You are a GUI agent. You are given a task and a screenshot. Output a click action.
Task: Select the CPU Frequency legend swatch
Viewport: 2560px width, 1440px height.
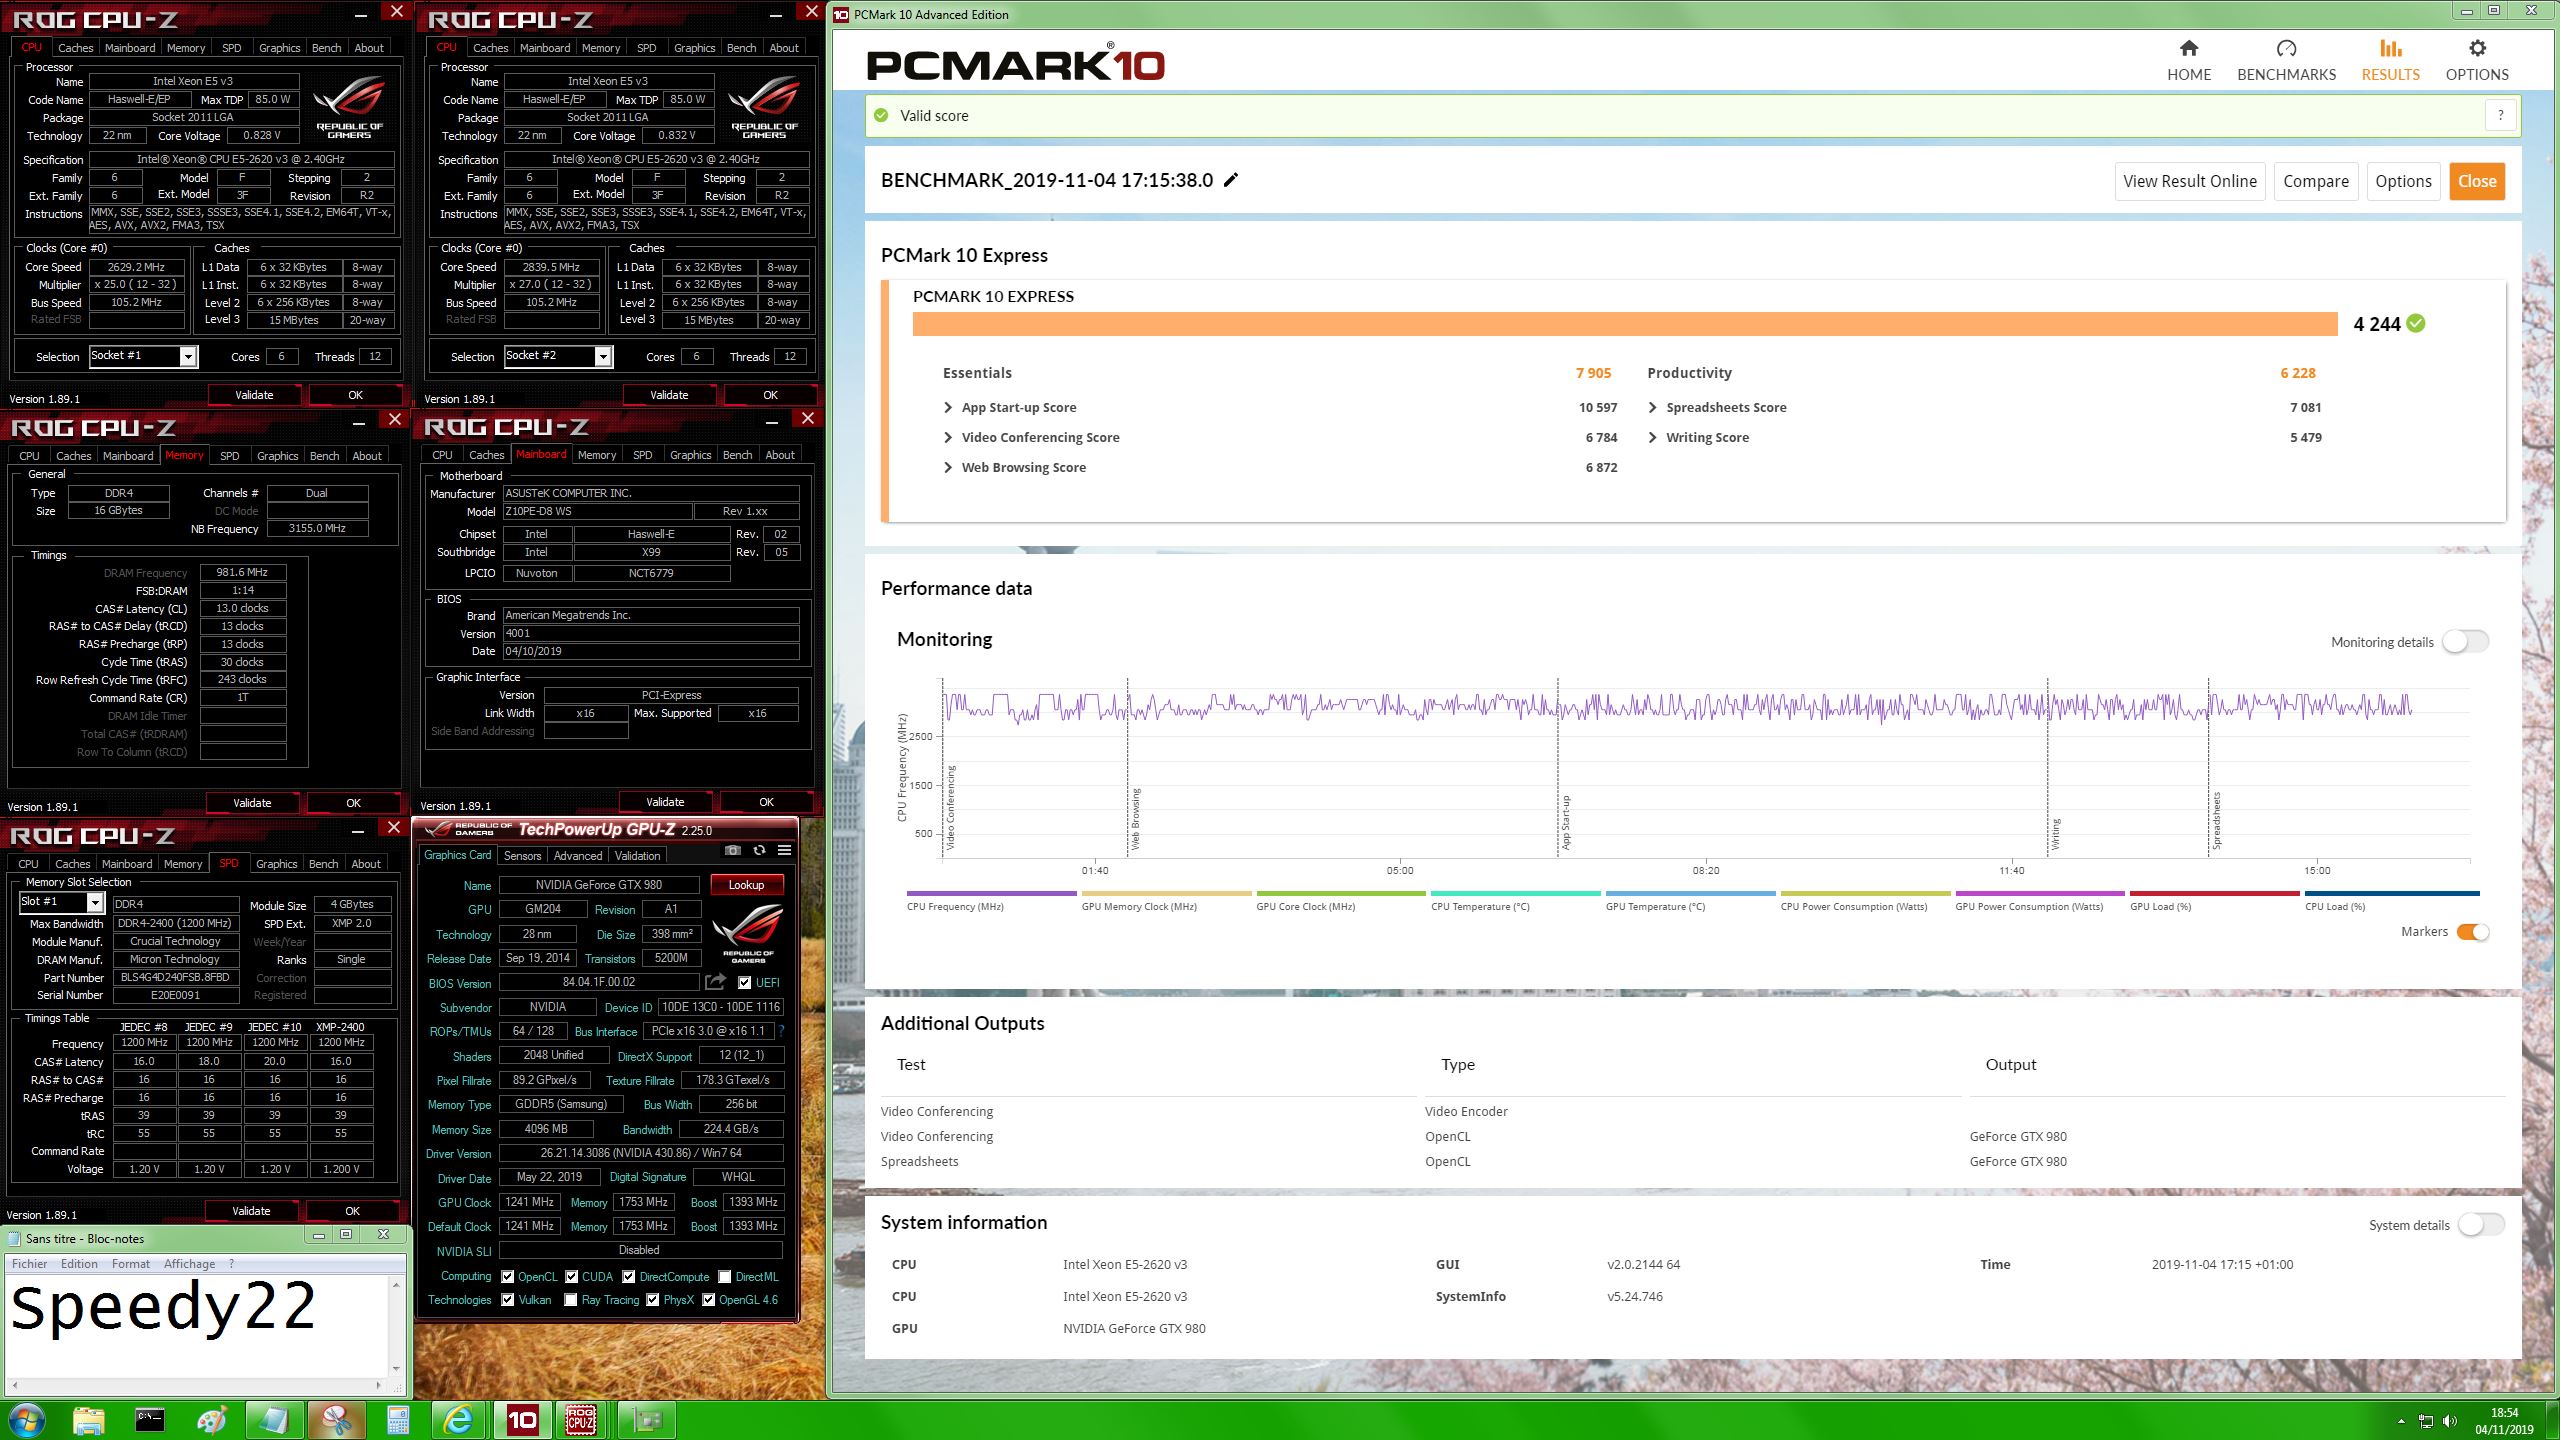click(991, 893)
